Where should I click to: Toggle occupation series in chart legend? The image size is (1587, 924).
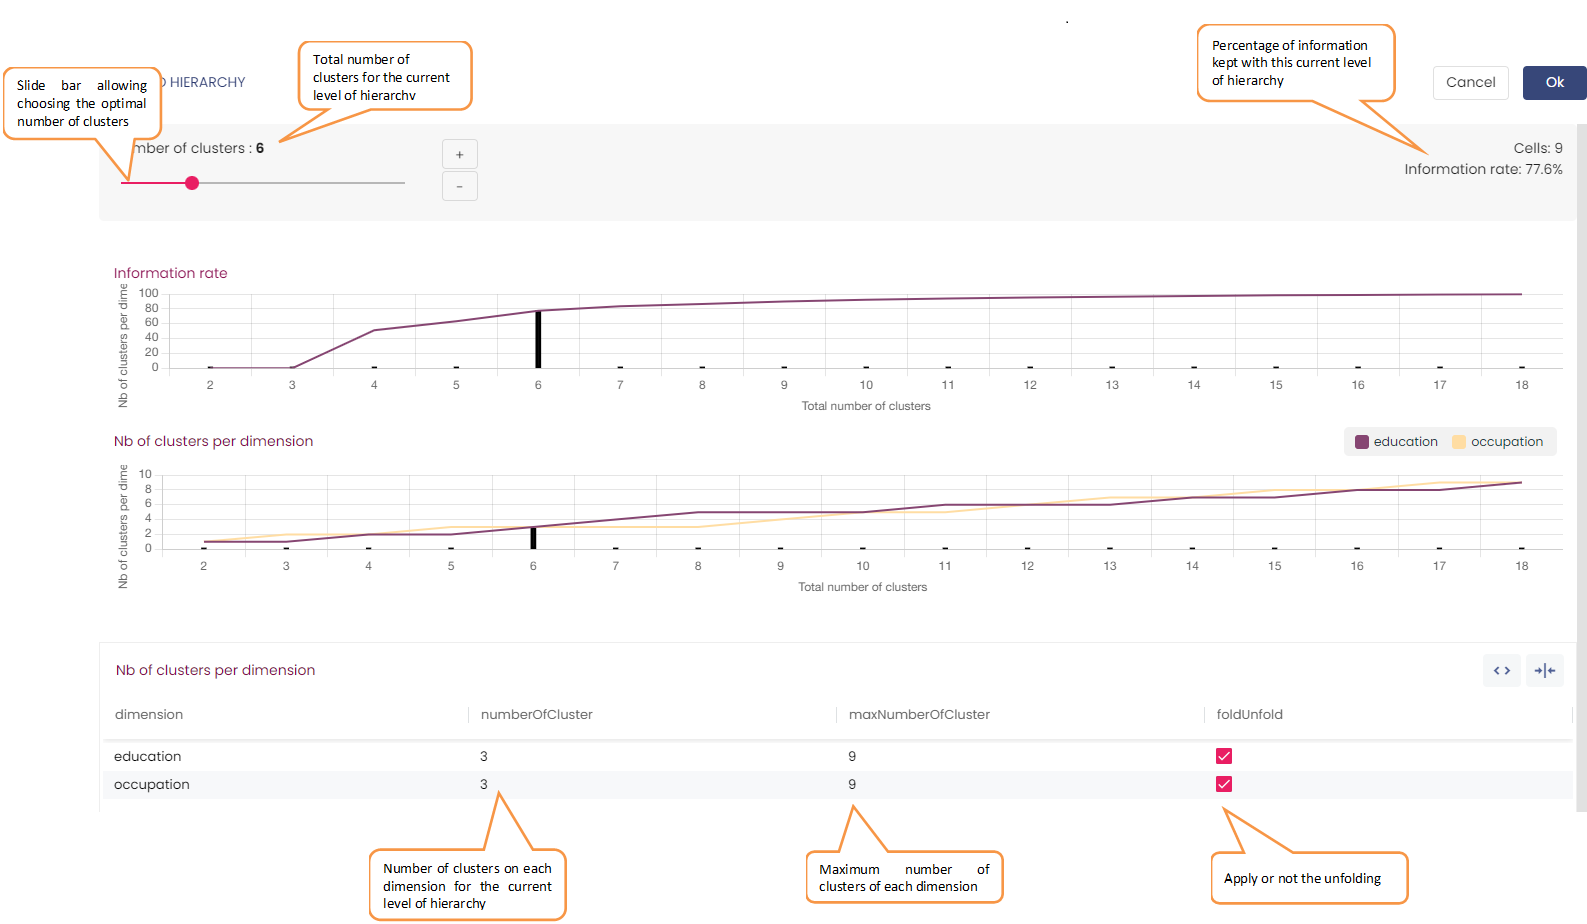click(1497, 442)
